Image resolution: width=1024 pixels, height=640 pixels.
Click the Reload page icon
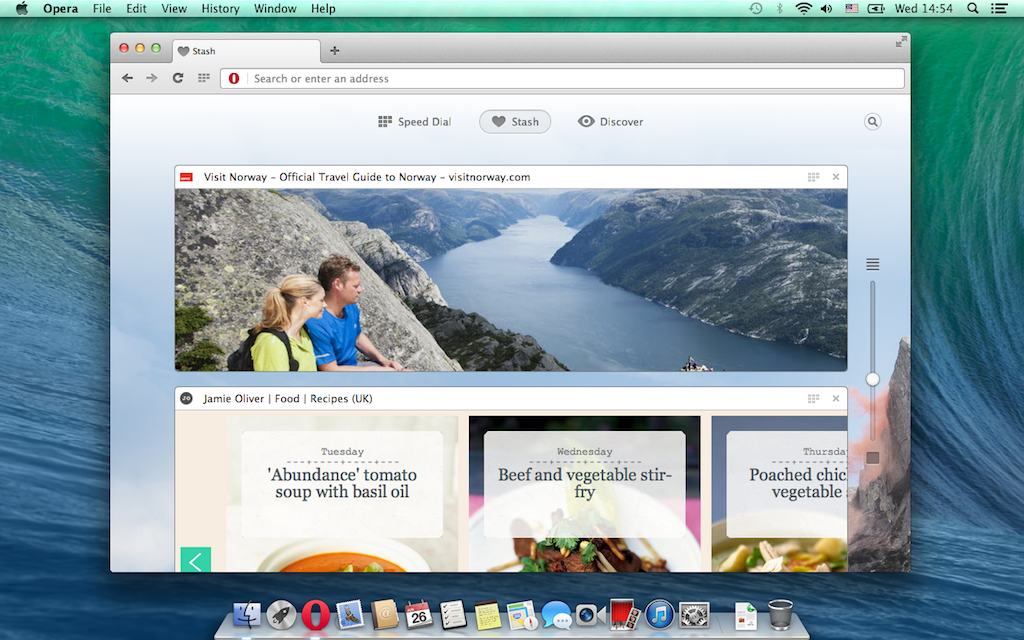[x=178, y=78]
